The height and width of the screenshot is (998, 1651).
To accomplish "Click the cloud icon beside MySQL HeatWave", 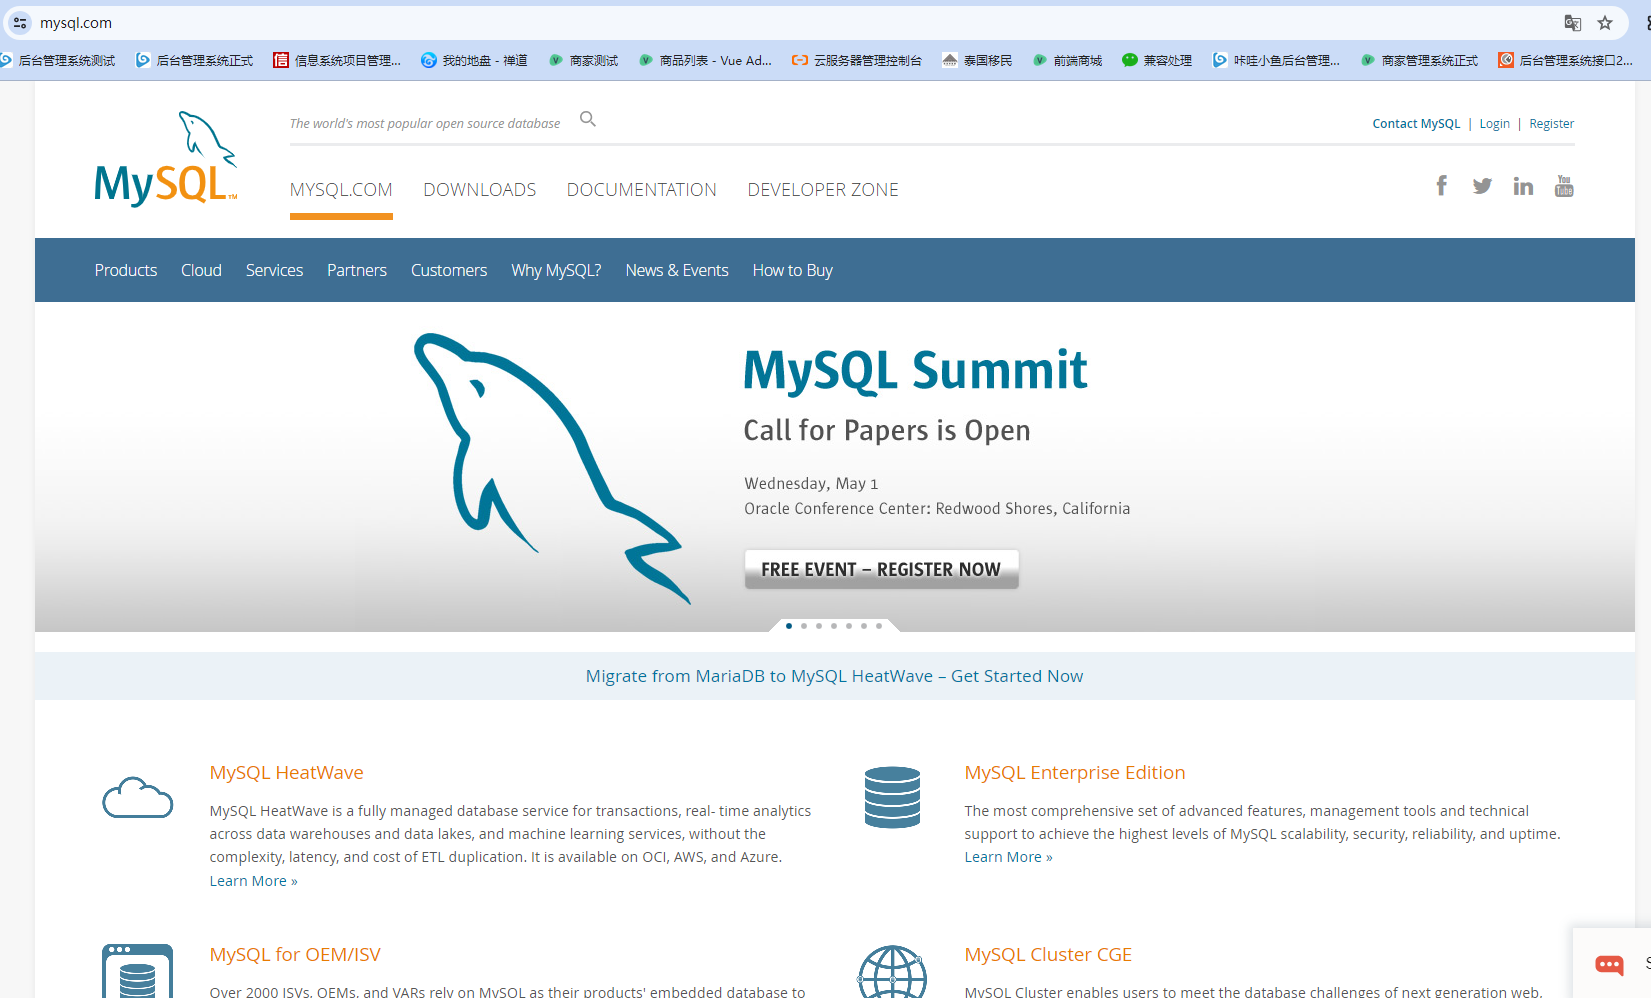I will tap(137, 798).
